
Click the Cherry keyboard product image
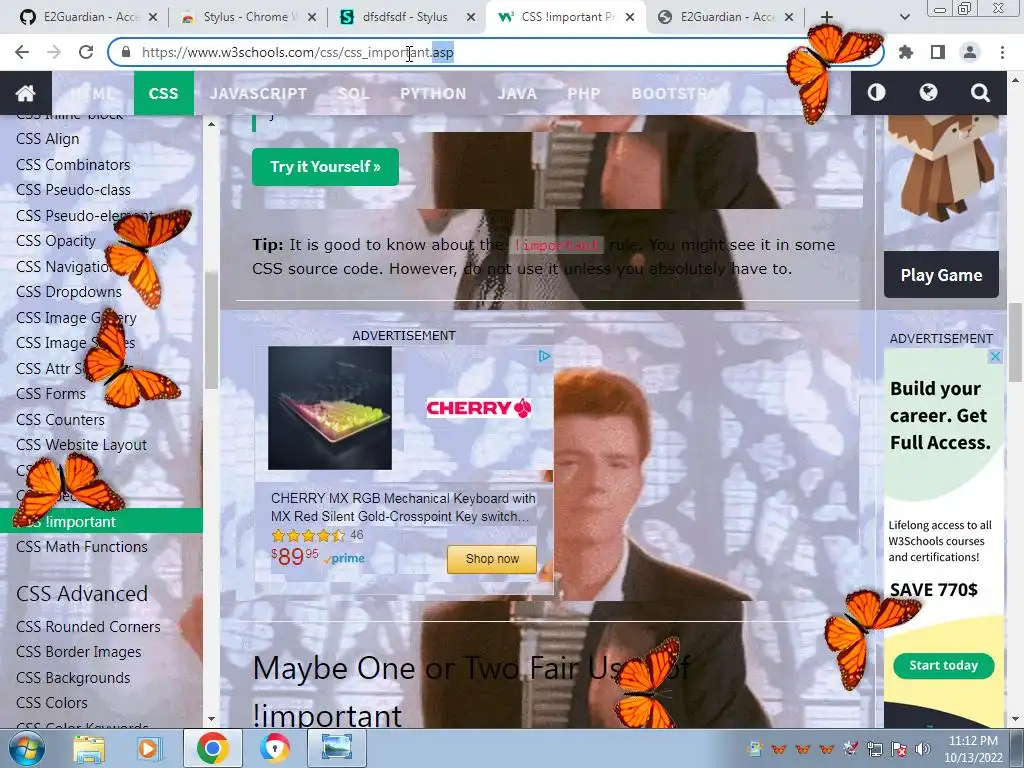coord(330,408)
